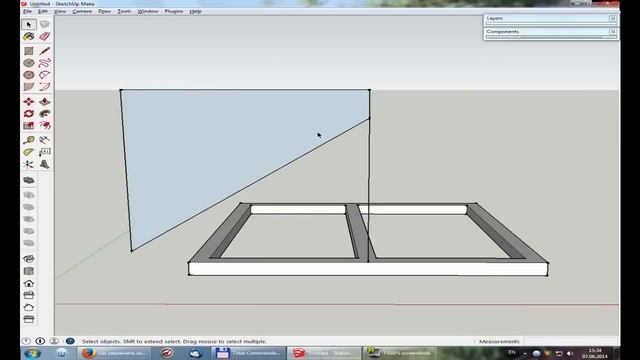This screenshot has height=360, width=640.
Task: Open the Tools menu
Action: pos(124,11)
